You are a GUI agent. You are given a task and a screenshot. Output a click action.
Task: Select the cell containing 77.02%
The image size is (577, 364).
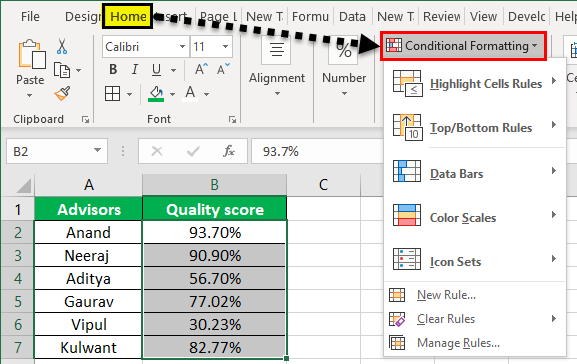[x=215, y=301]
